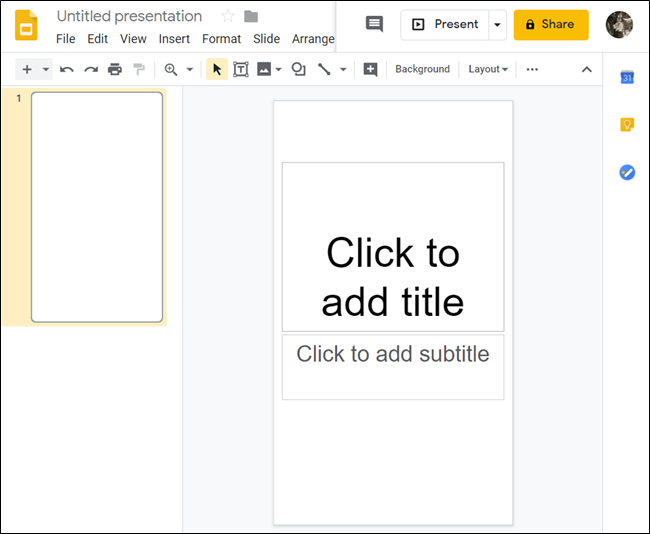Open Google Keep side panel

(x=627, y=125)
